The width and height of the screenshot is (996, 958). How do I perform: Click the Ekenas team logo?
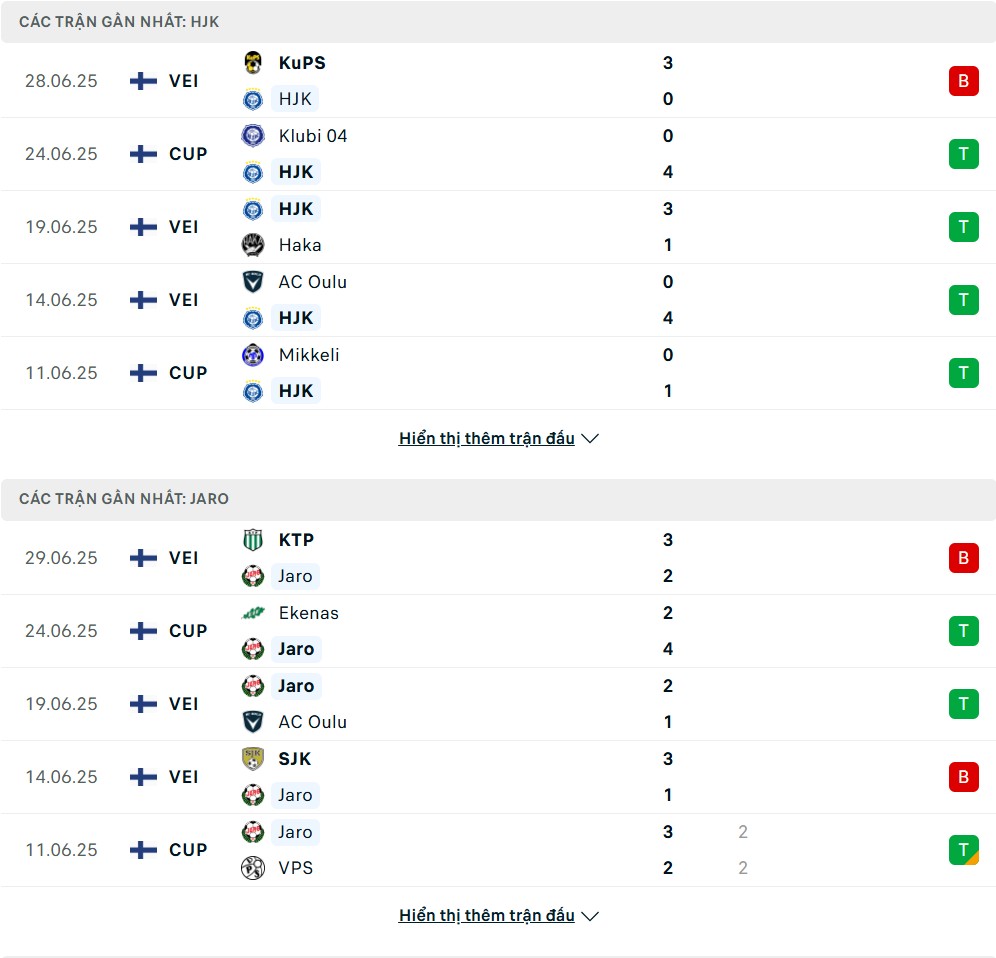click(x=253, y=613)
